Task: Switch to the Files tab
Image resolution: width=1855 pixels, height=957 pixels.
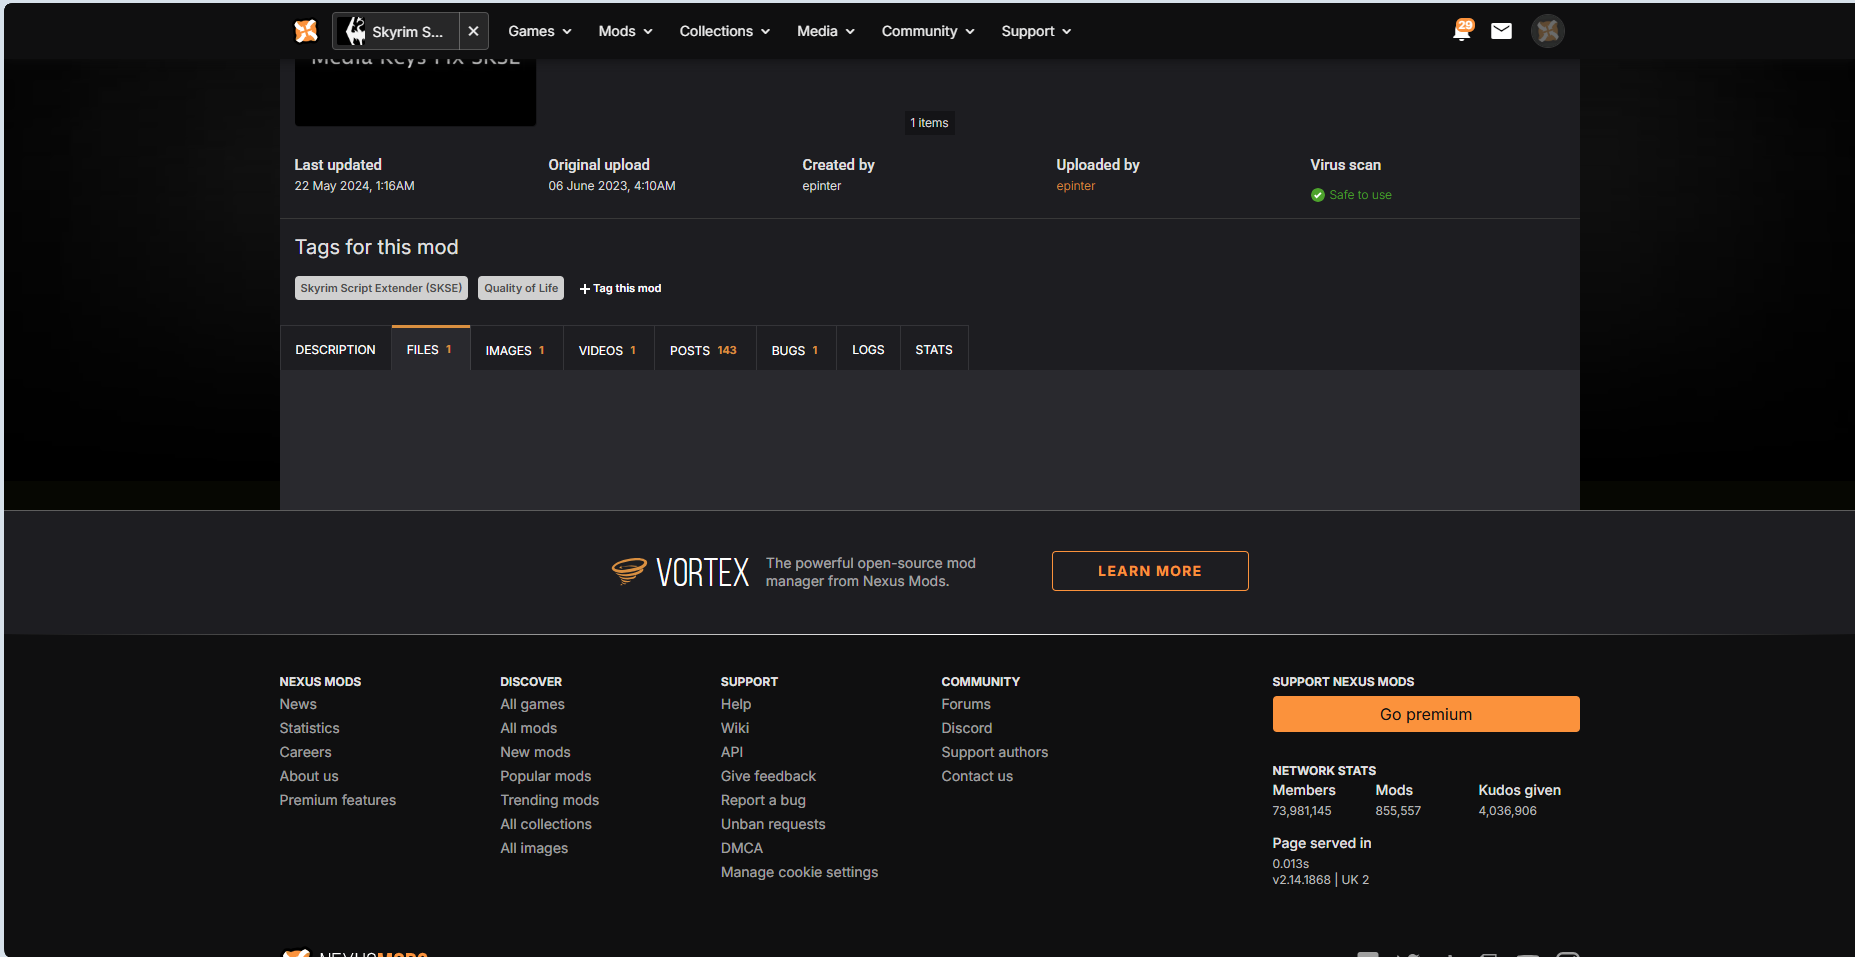Action: click(430, 349)
